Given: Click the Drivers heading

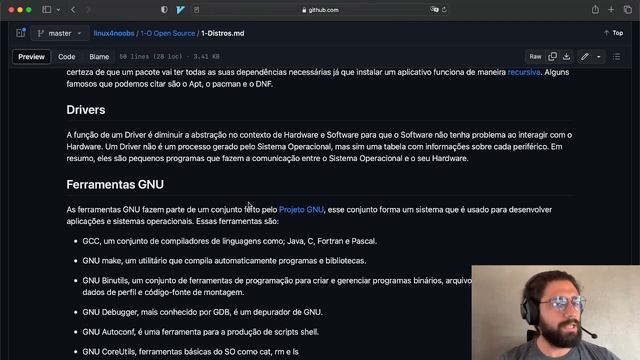Looking at the screenshot, I should click(x=86, y=110).
